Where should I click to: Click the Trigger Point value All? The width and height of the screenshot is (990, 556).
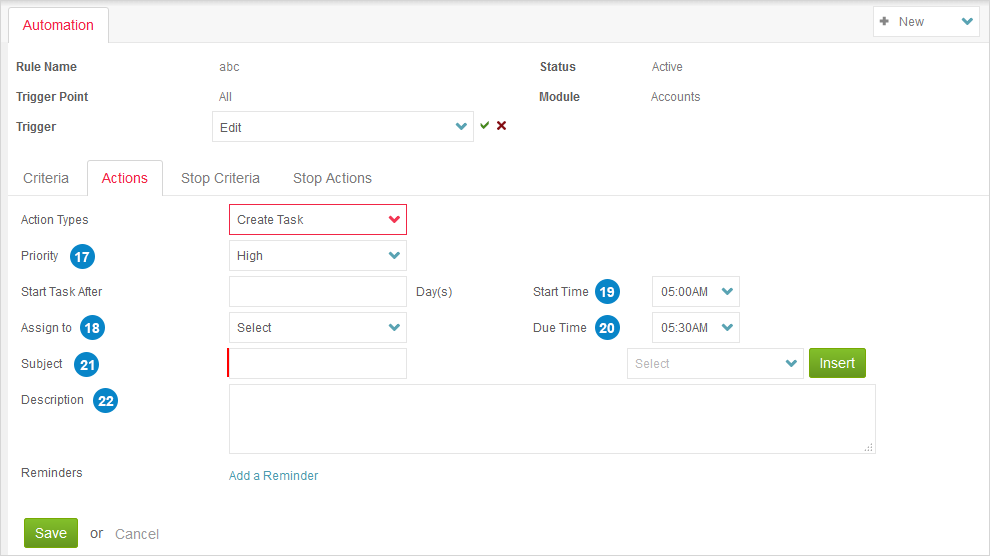pos(225,97)
